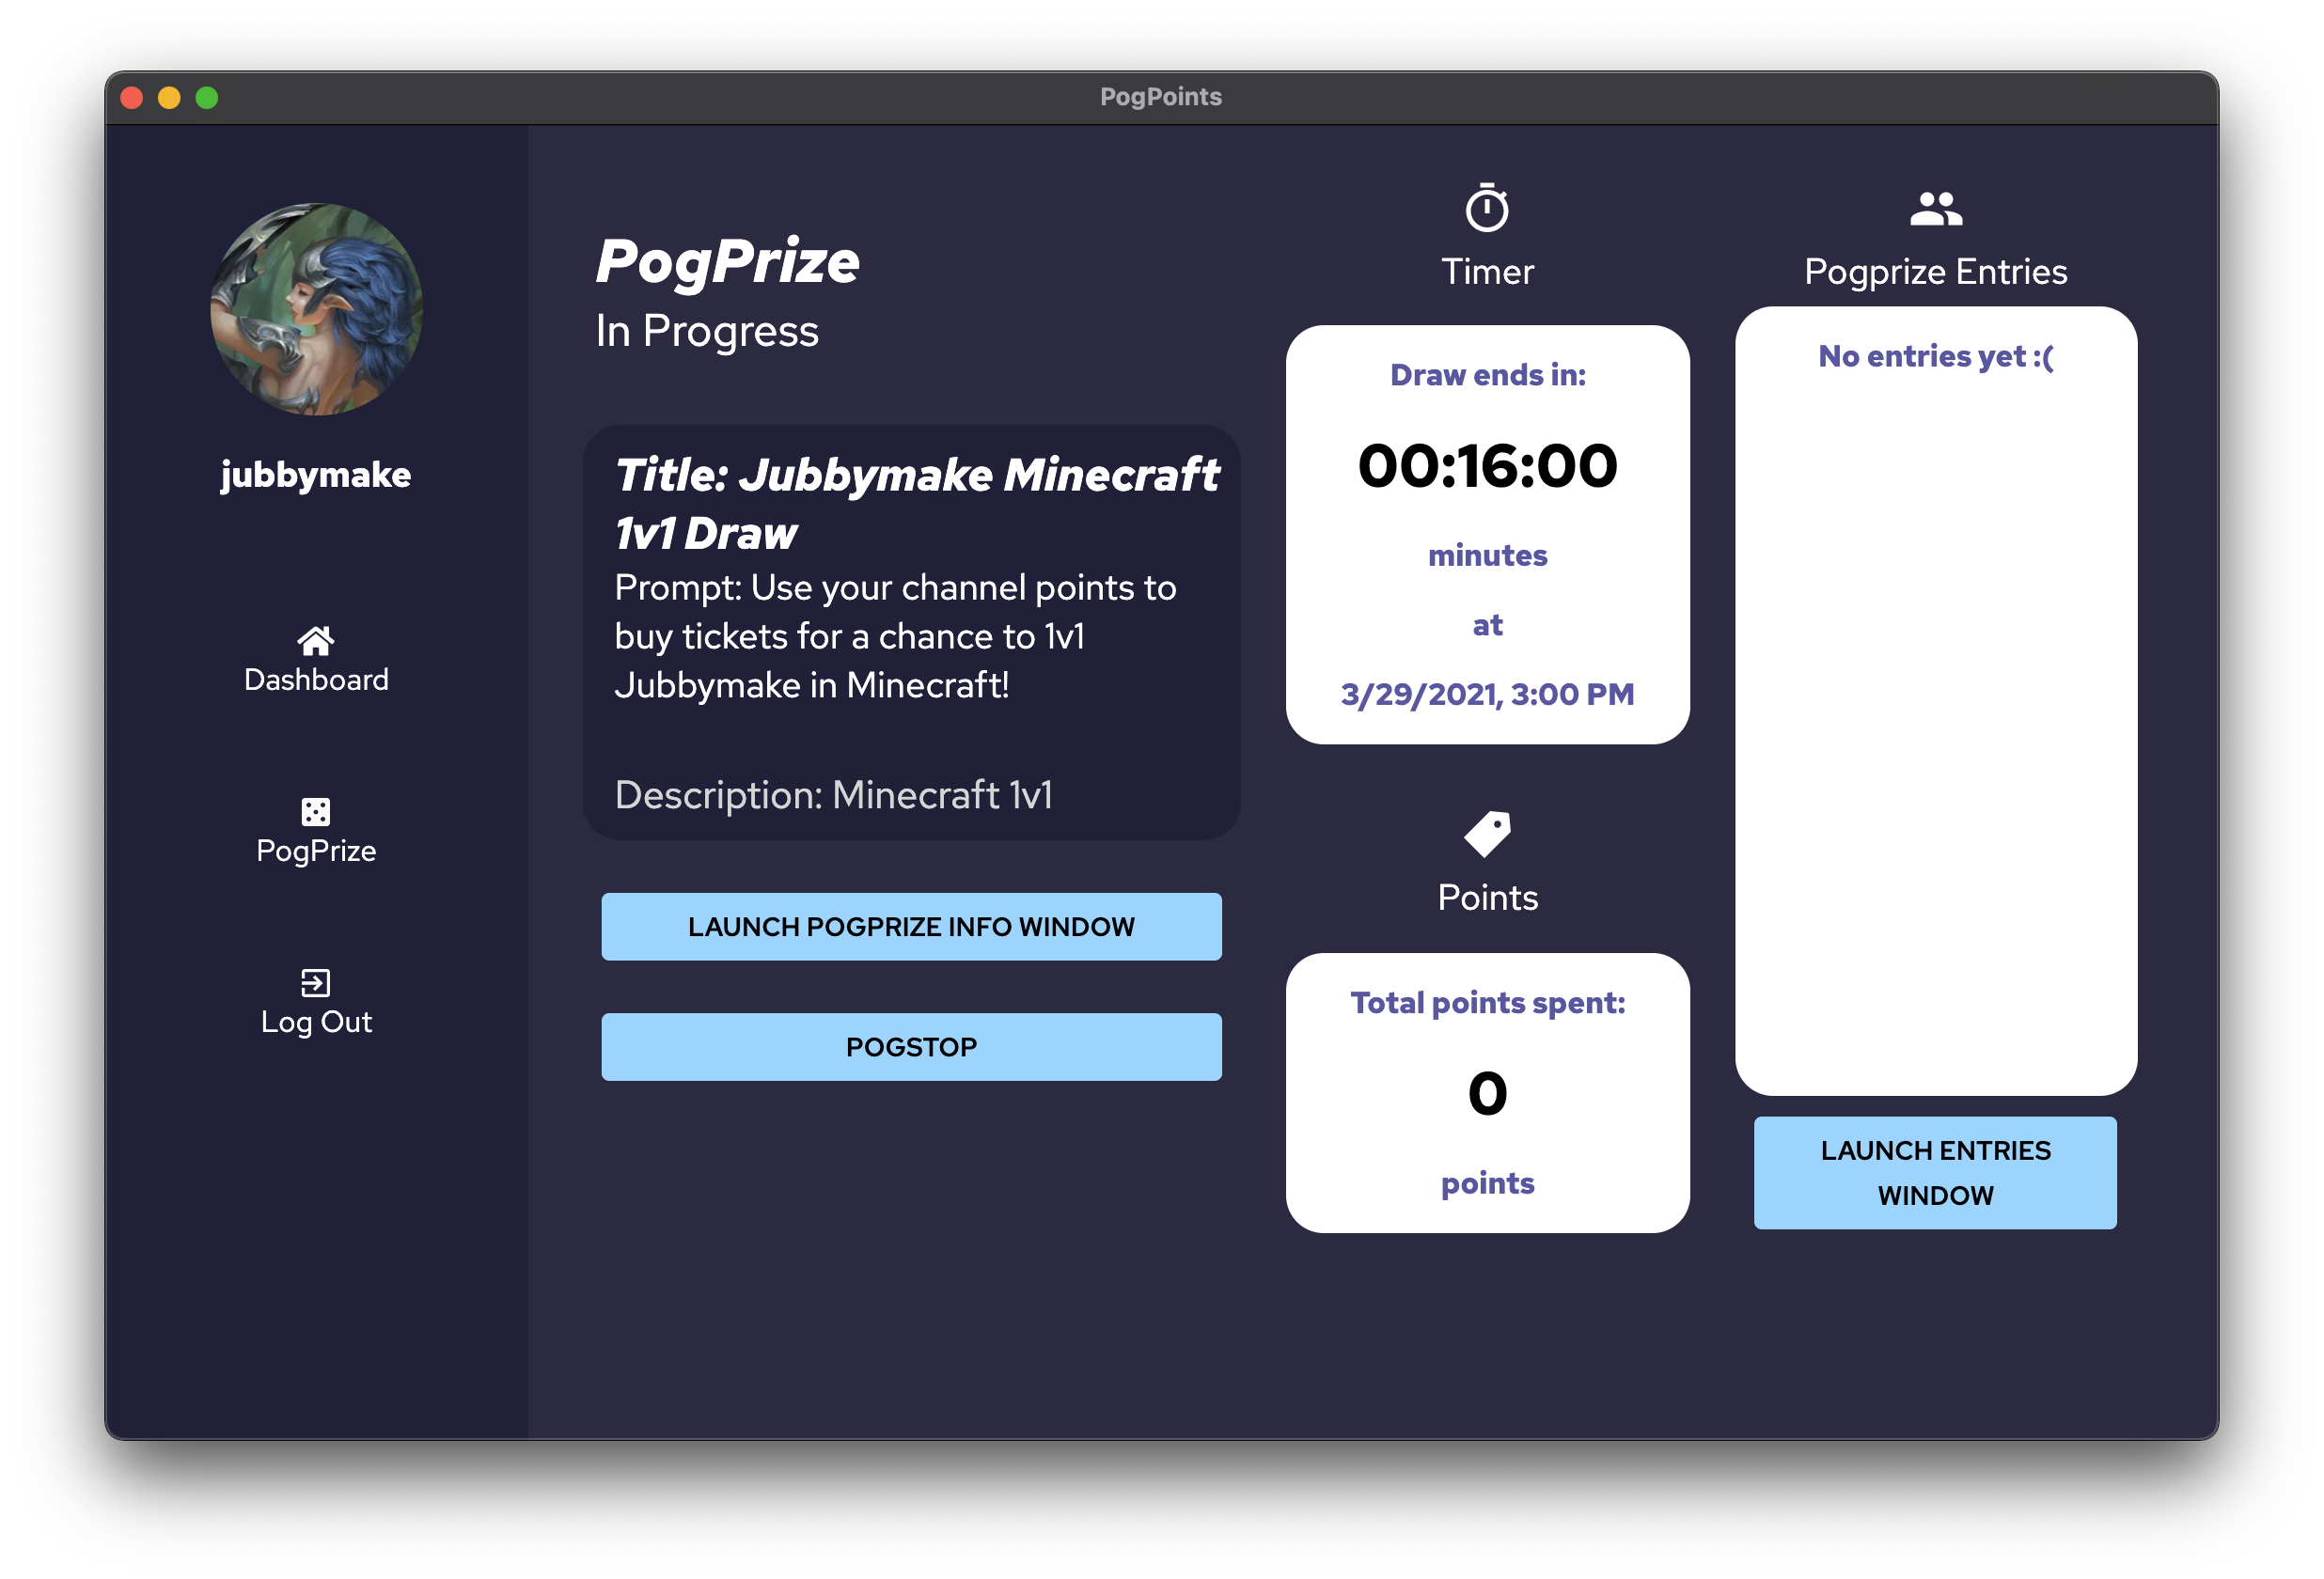
Task: Select Log Out in the sidebar
Action: click(316, 1021)
